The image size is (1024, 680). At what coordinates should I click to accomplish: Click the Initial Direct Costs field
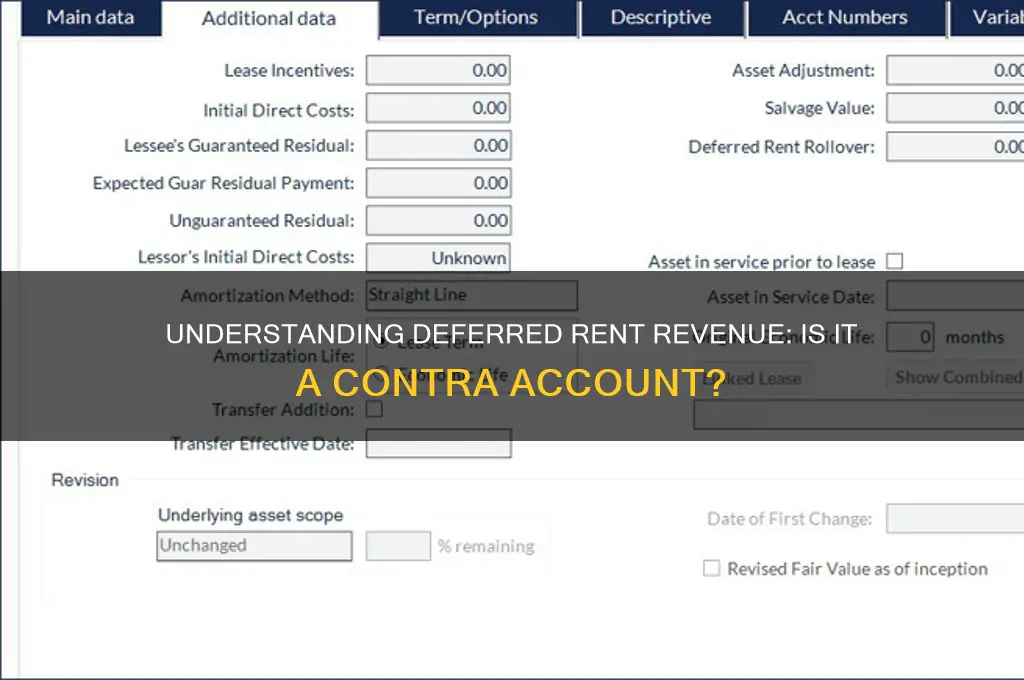[438, 108]
